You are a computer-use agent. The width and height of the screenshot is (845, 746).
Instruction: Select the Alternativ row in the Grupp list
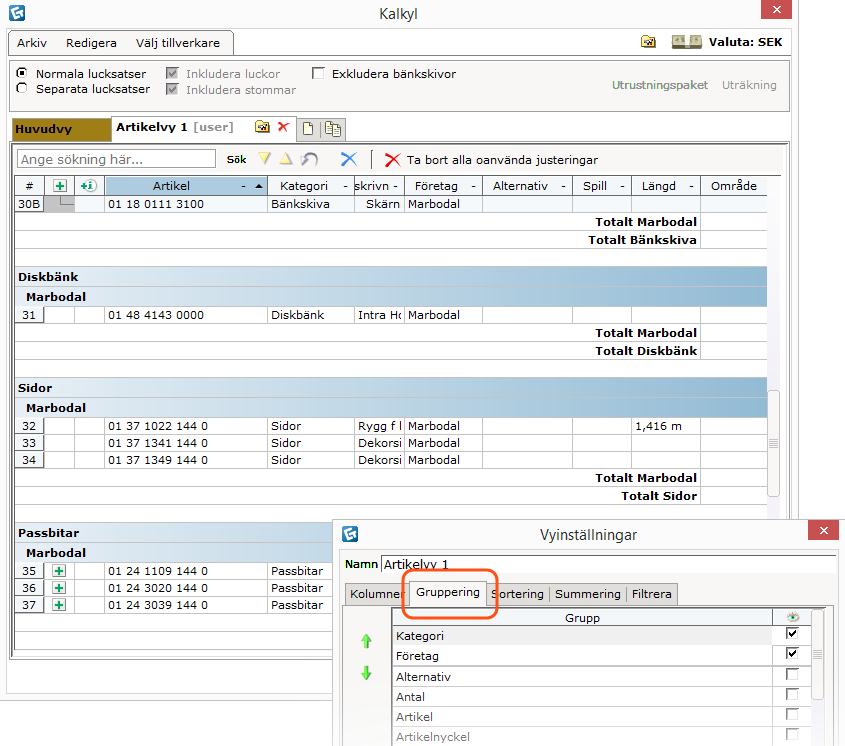point(583,676)
